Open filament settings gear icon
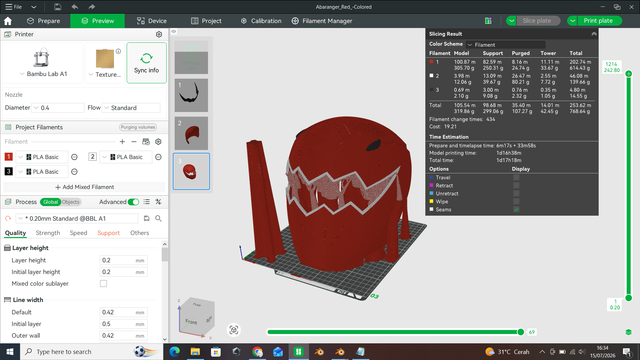The height and width of the screenshot is (360, 640). [158, 142]
